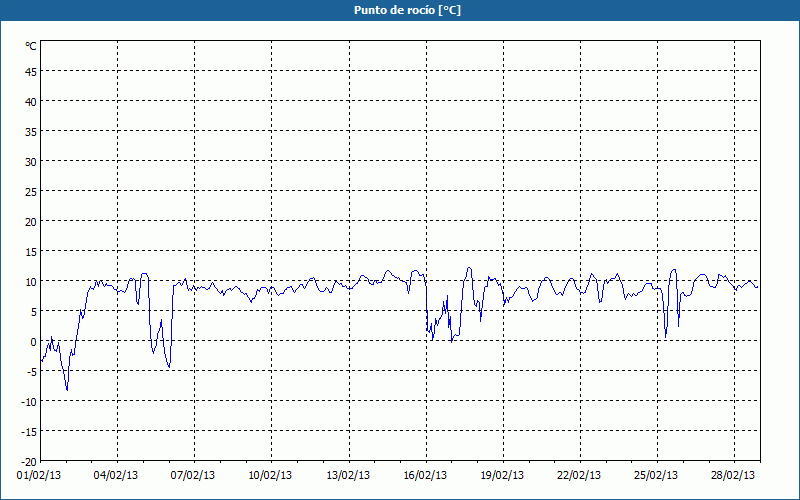The width and height of the screenshot is (800, 500).
Task: Click the y-axis value 15
Action: (31, 252)
